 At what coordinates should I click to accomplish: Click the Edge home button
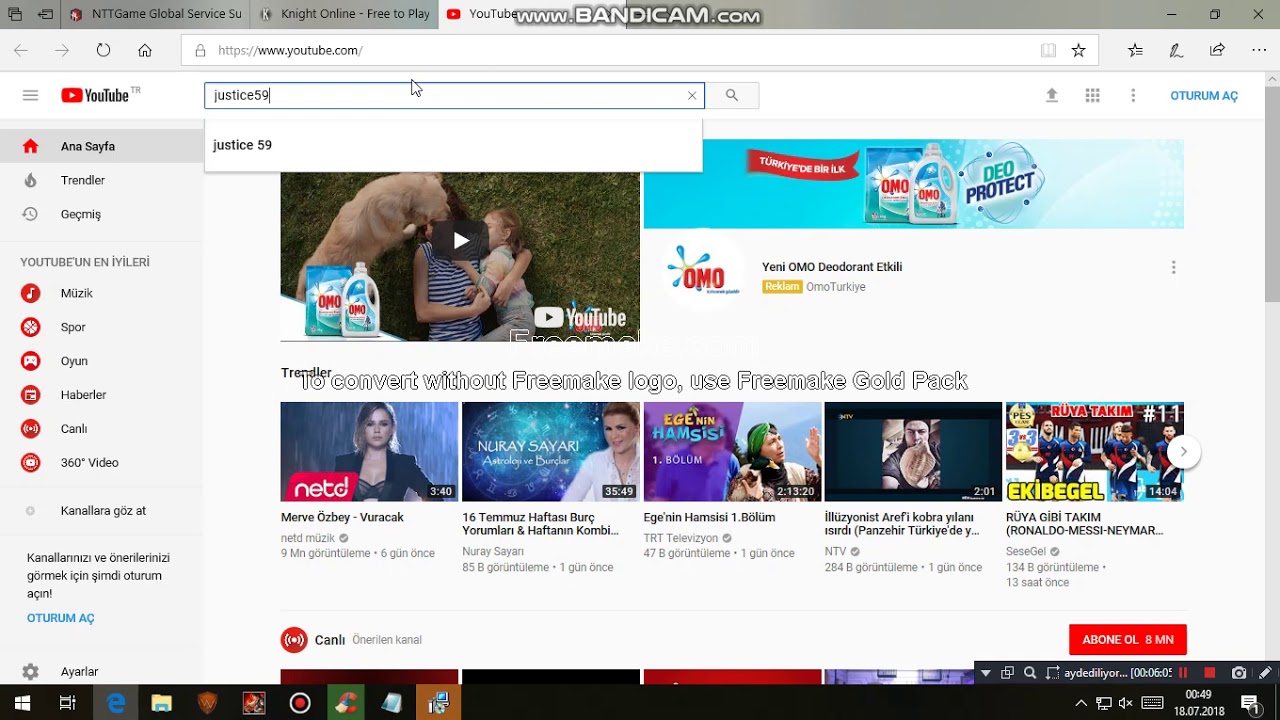[145, 50]
